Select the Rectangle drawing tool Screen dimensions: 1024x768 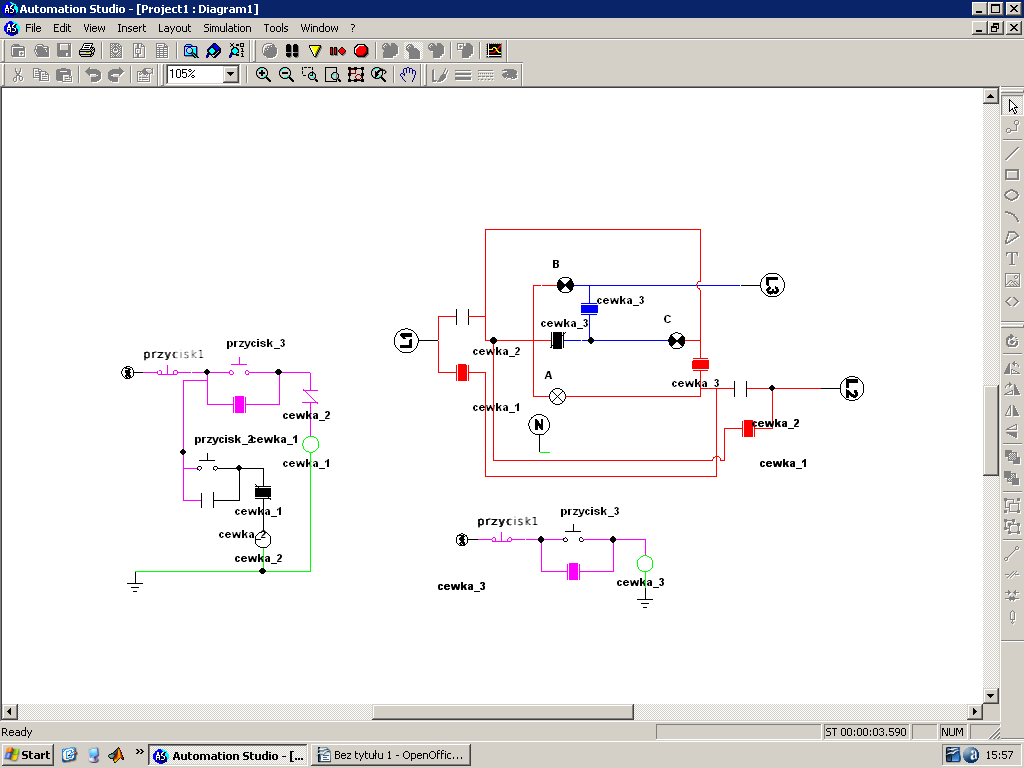point(1012,175)
